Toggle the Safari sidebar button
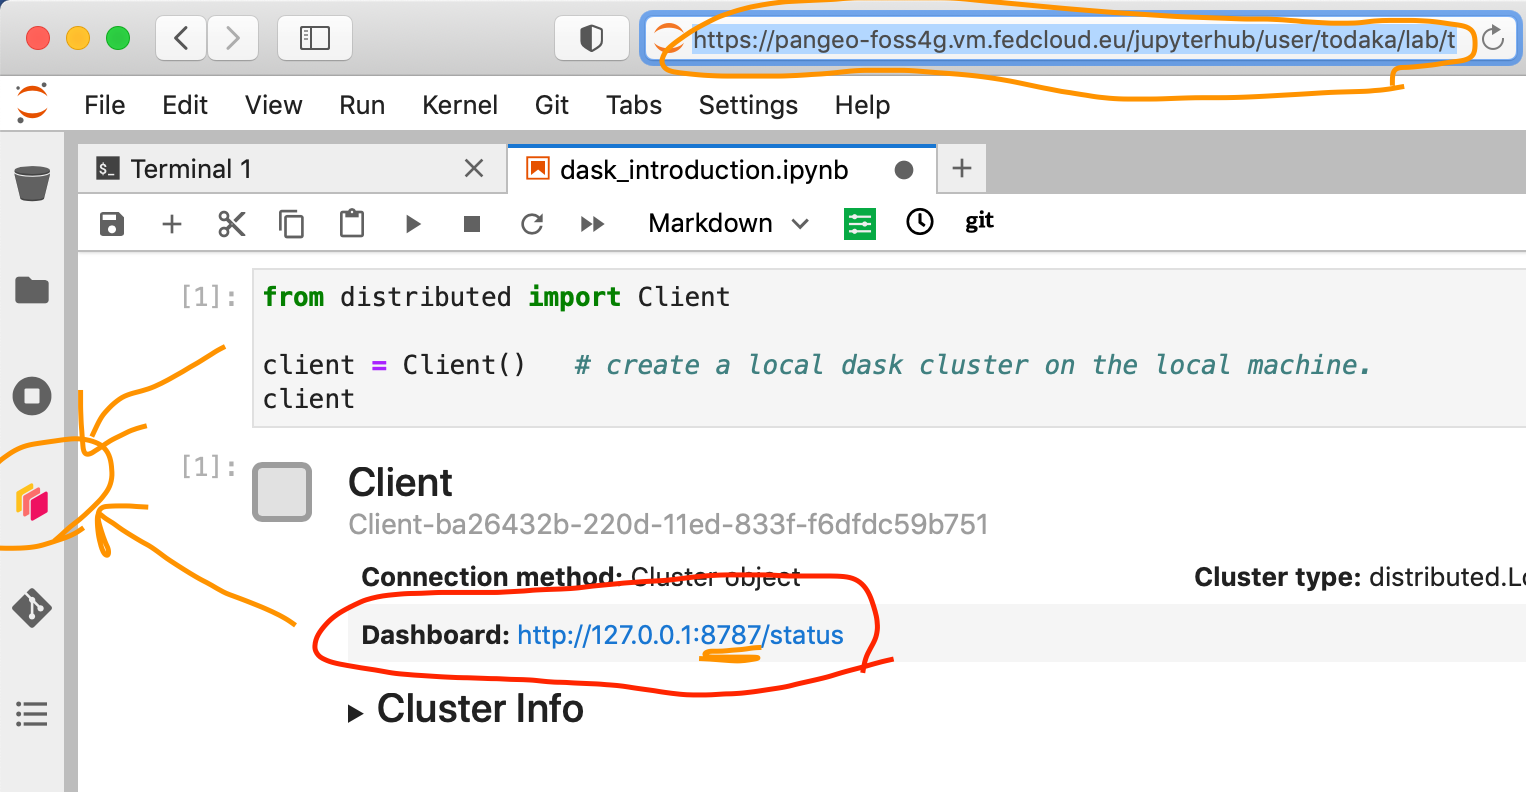The image size is (1526, 792). tap(315, 38)
